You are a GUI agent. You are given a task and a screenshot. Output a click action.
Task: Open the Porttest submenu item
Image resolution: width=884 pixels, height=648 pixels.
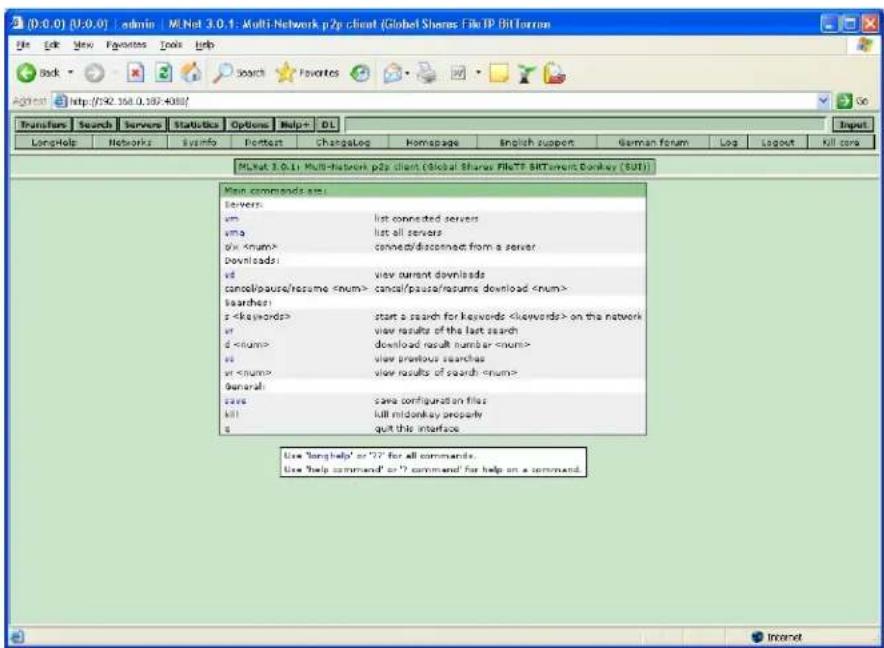[x=264, y=143]
